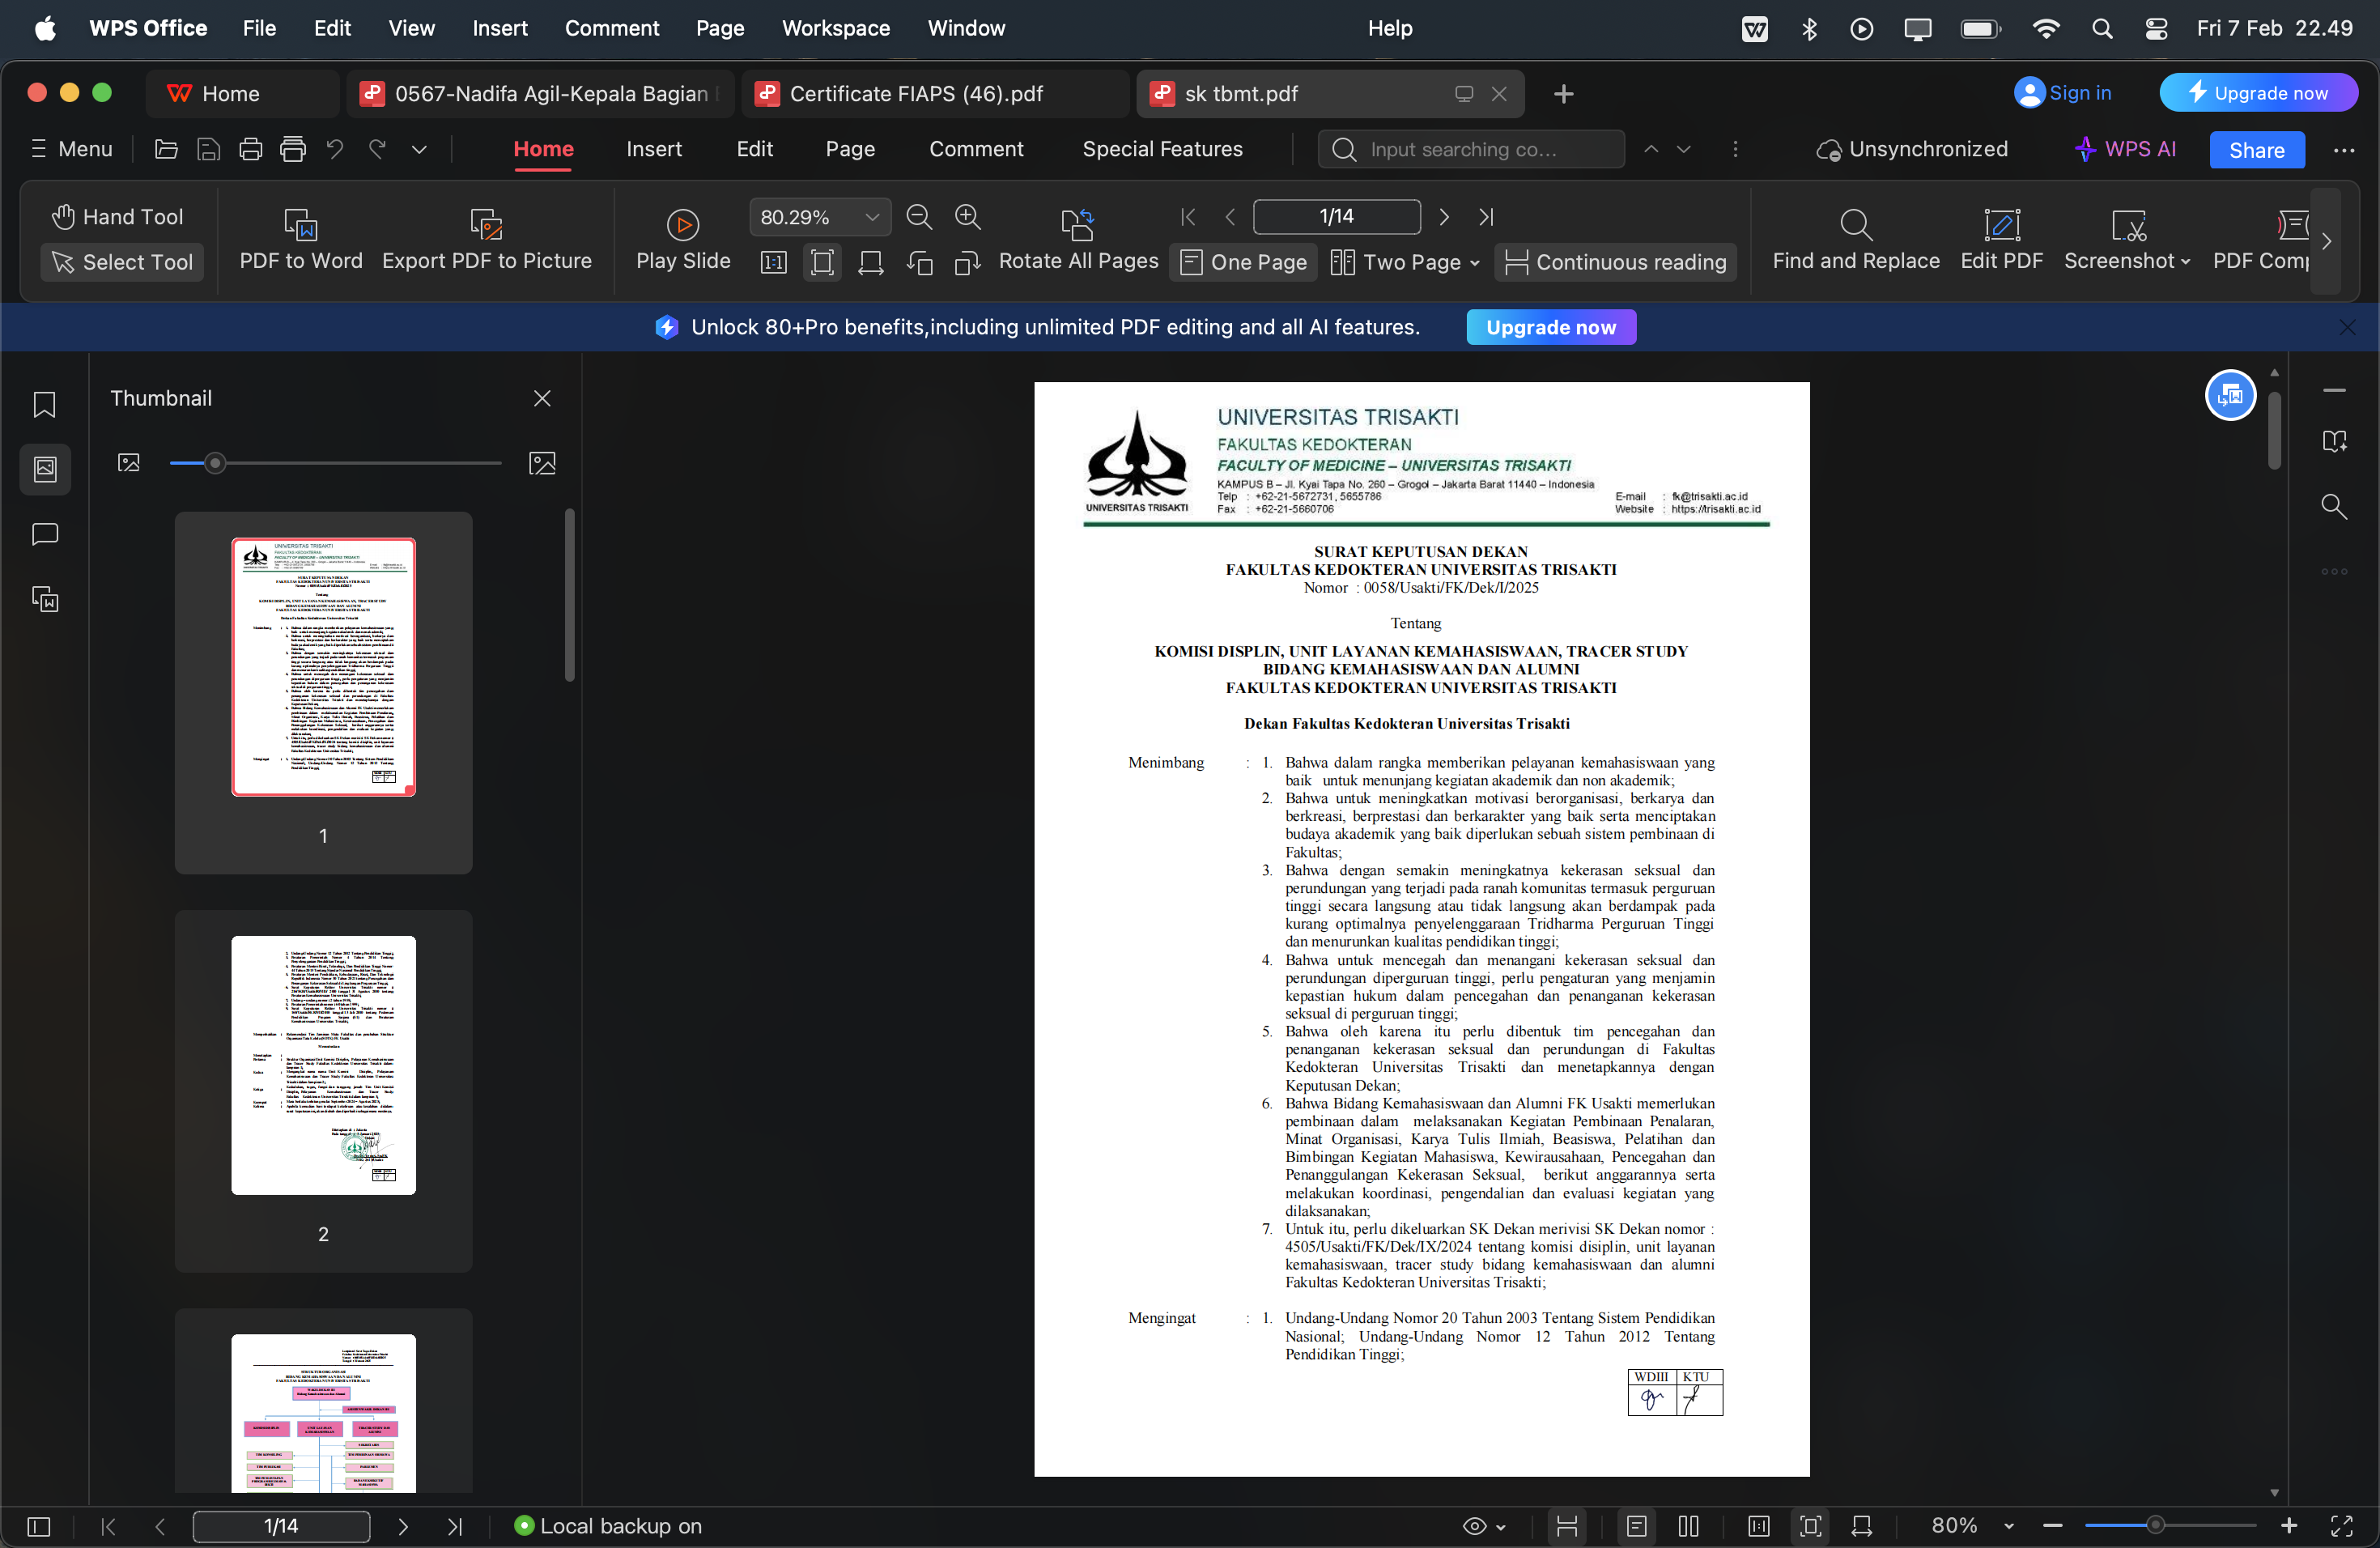This screenshot has width=2380, height=1548.
Task: Start Play Slide presentation
Action: click(683, 240)
